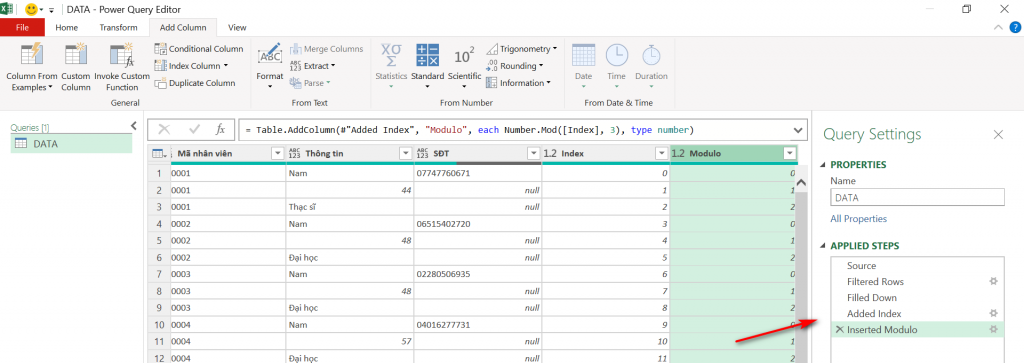Click Index column 1.2 type icon
The height and width of the screenshot is (363, 1024).
coord(550,153)
